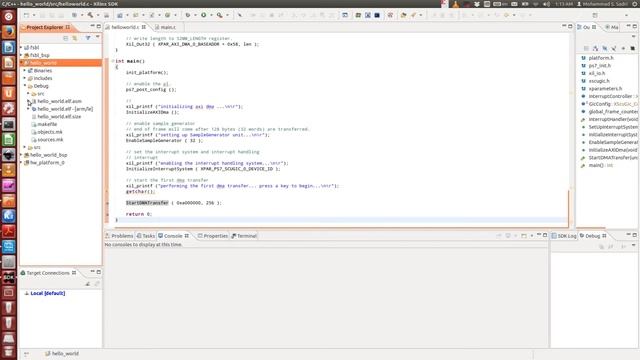Click Xilinx SDK launcher icon
Image resolution: width=640 pixels, height=360 pixels.
pos(9,278)
